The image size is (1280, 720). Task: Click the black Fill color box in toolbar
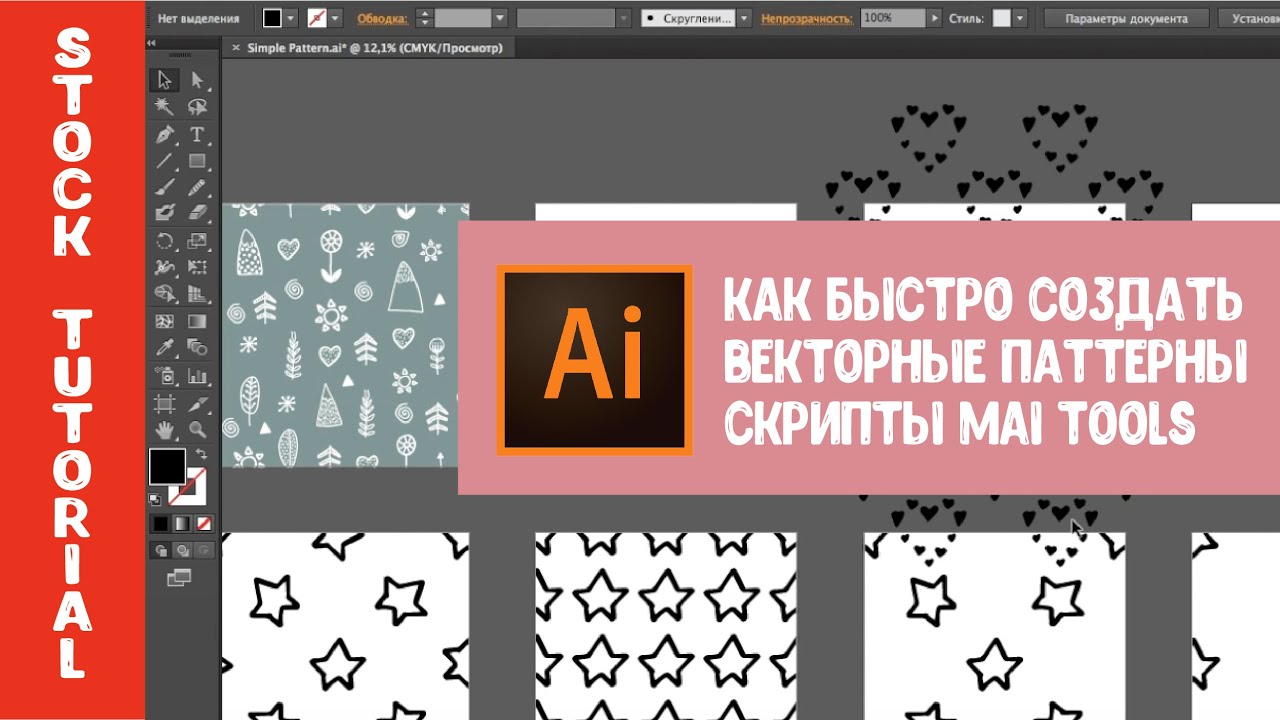167,466
